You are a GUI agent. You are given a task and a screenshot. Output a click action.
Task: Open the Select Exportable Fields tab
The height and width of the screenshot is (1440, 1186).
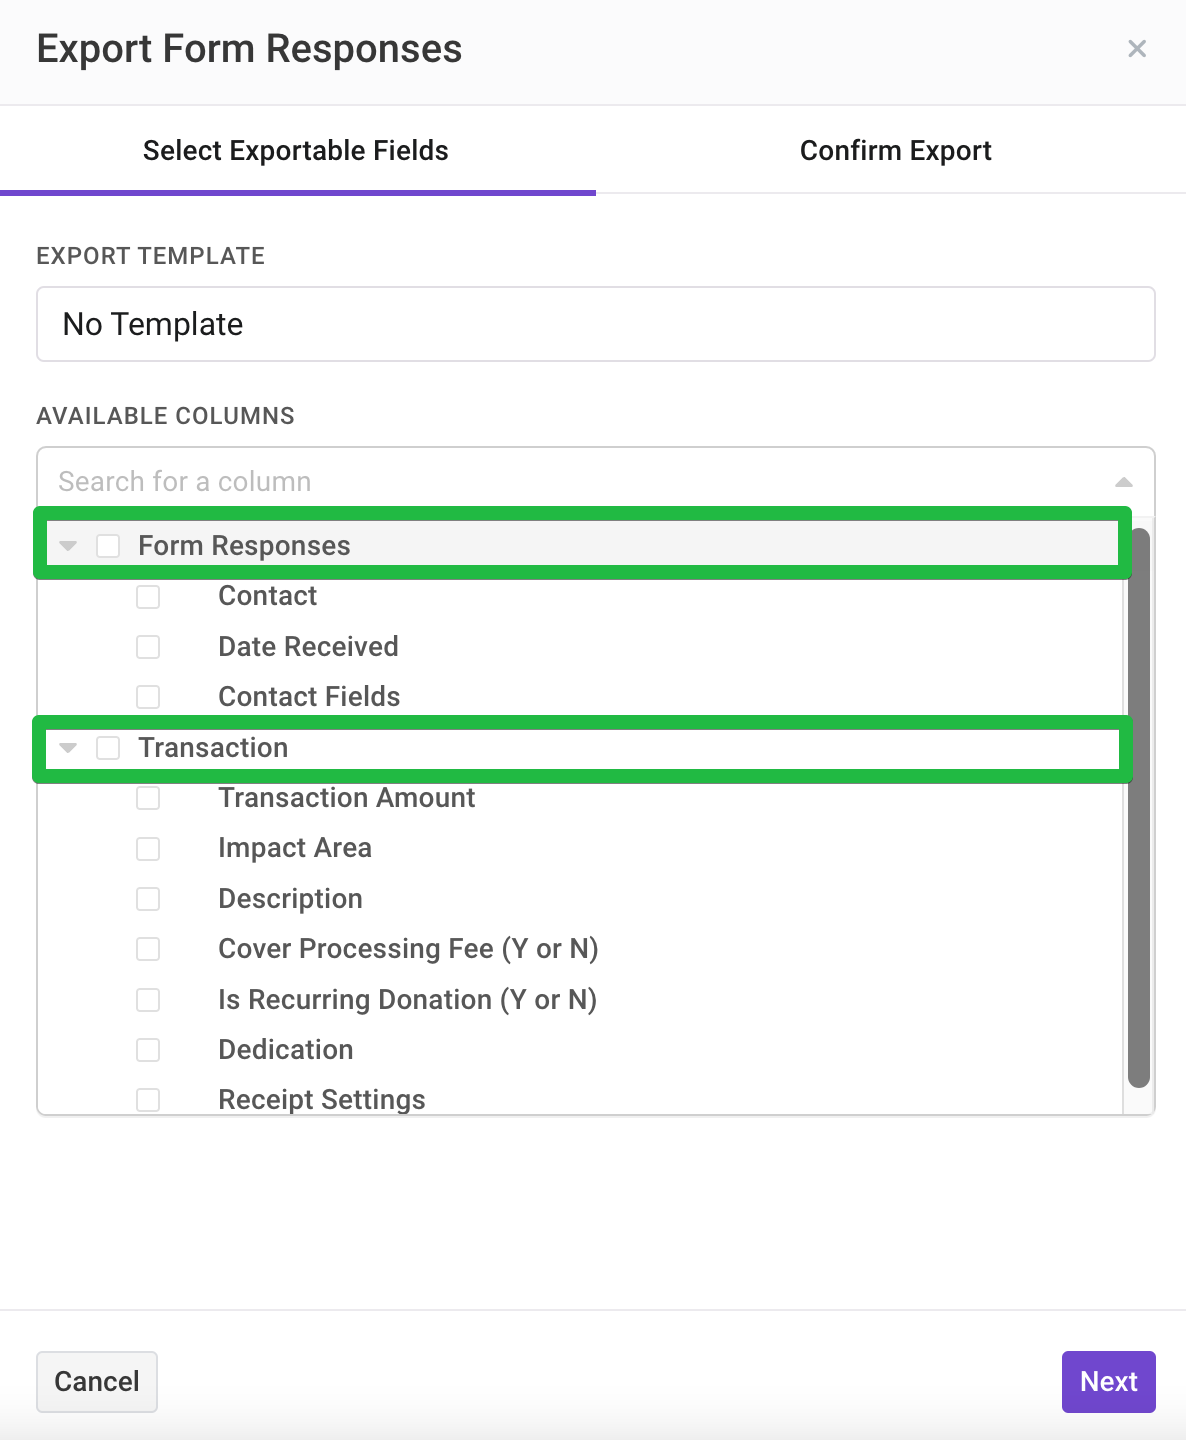296,151
